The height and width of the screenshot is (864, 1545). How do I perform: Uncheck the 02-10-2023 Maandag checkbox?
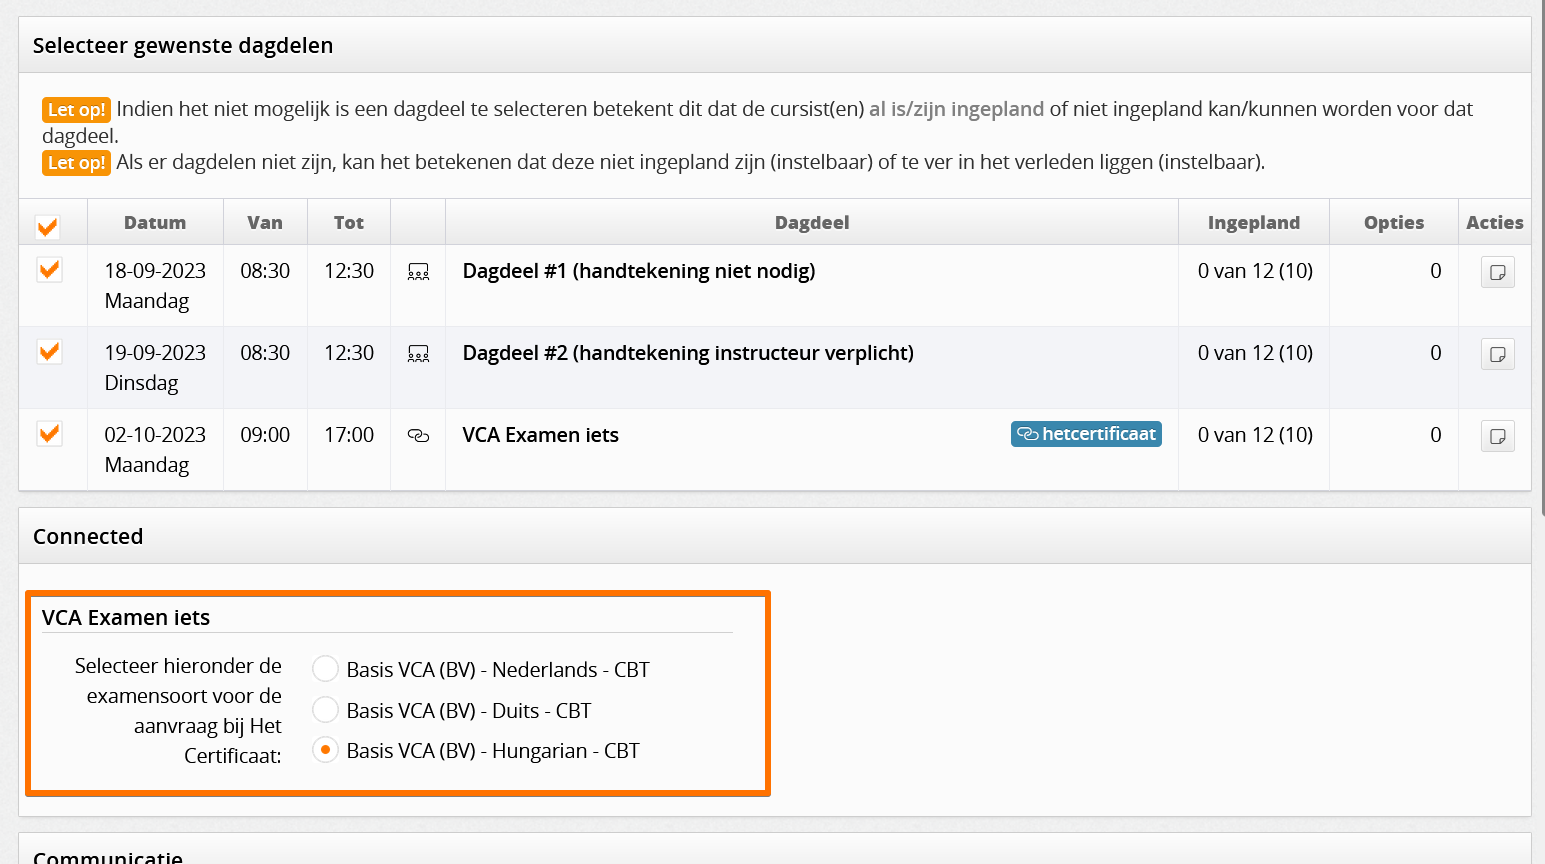point(49,434)
